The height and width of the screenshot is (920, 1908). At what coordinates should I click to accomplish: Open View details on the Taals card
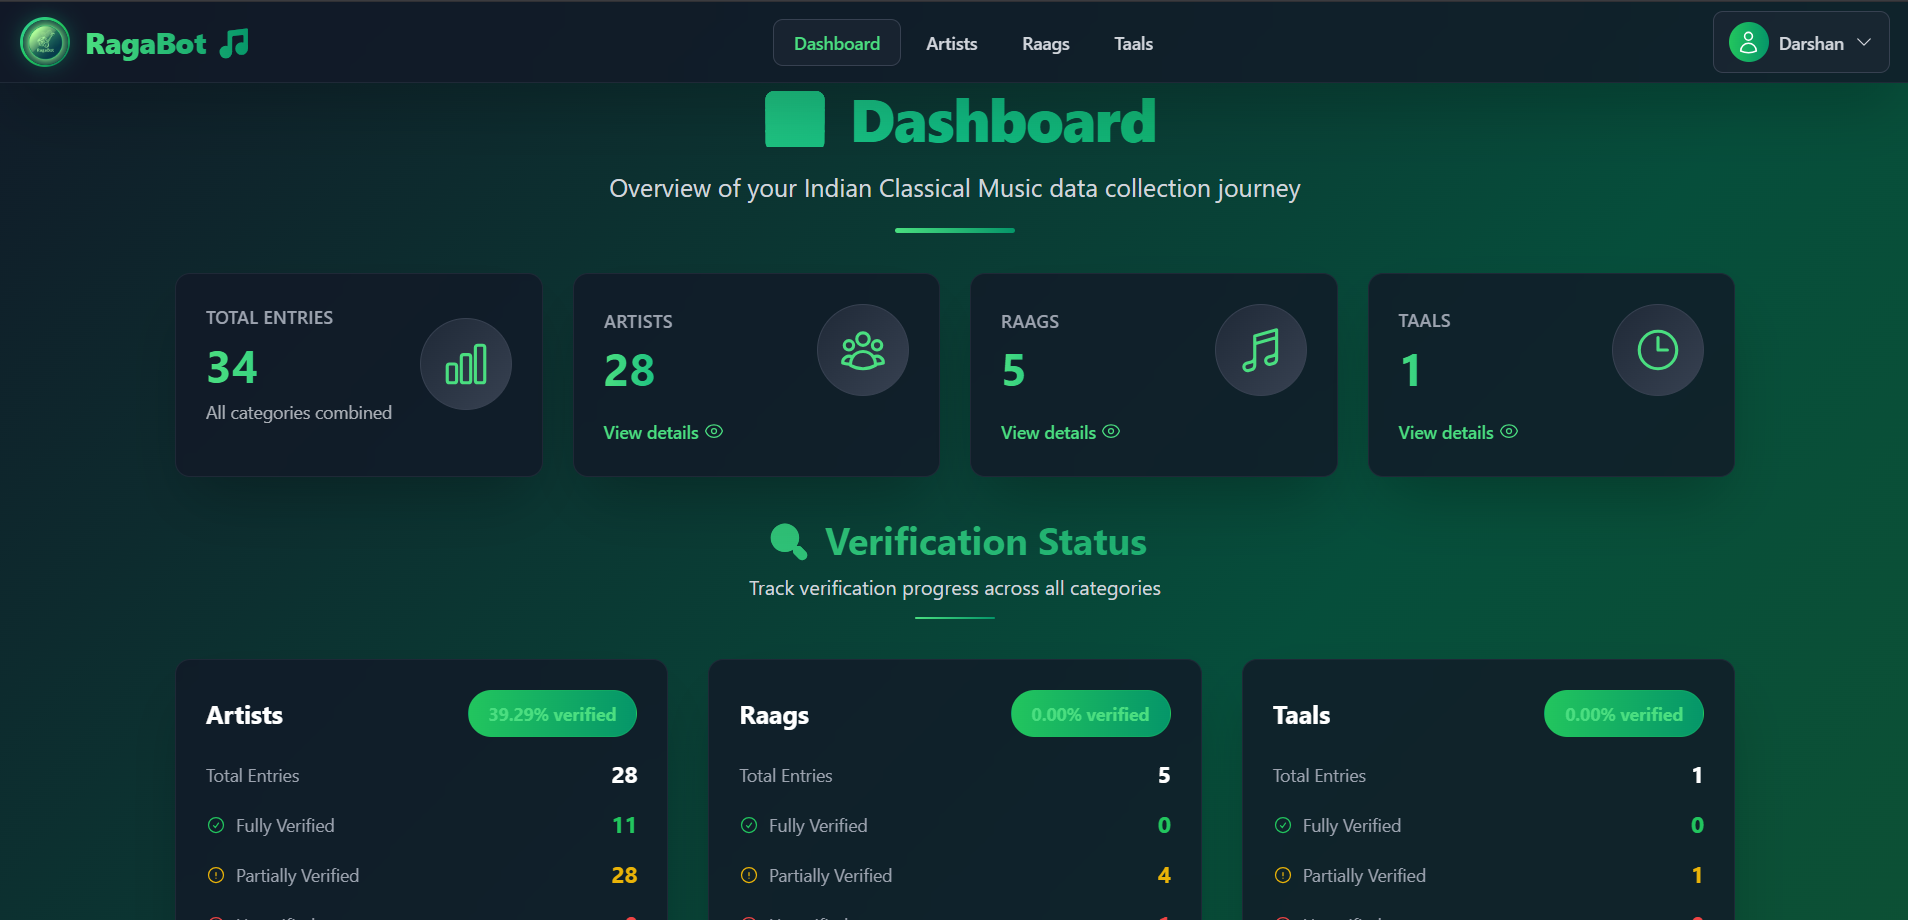click(x=1445, y=431)
